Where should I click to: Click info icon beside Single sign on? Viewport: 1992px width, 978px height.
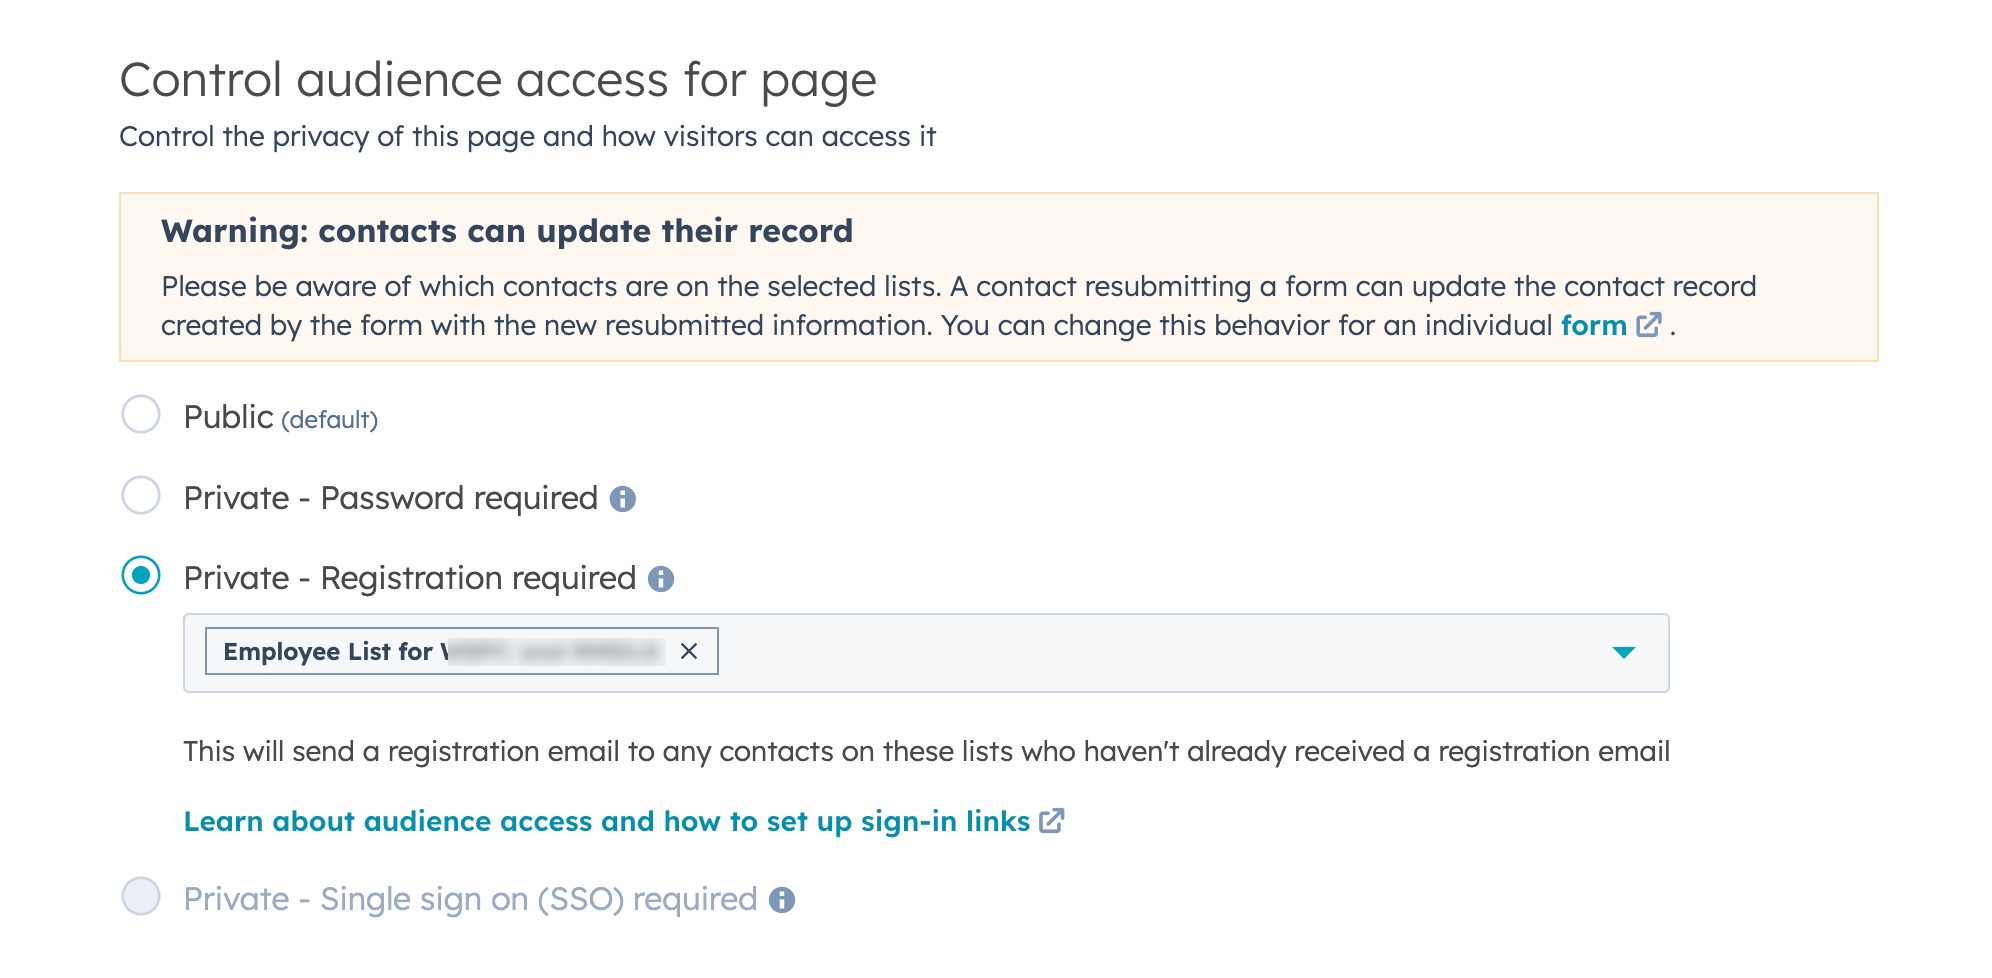(x=782, y=900)
